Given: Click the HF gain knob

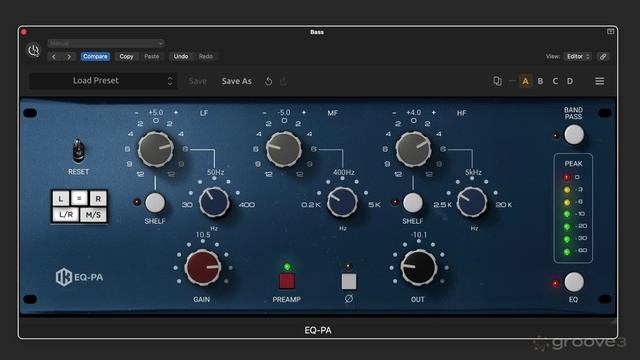Looking at the screenshot, I should [413, 149].
